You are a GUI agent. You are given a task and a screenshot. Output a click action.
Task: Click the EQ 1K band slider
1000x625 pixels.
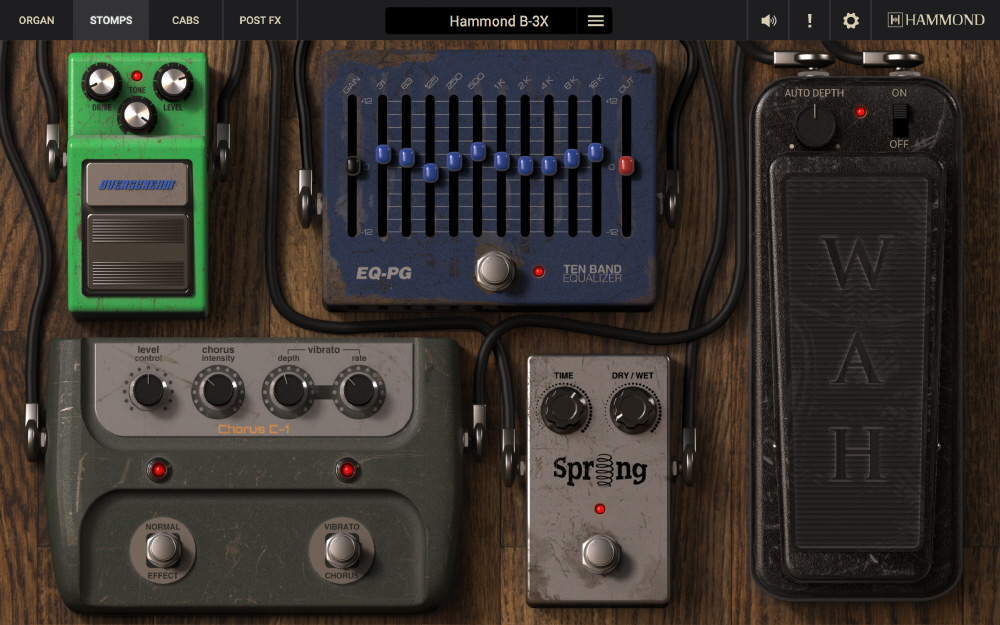(x=501, y=161)
